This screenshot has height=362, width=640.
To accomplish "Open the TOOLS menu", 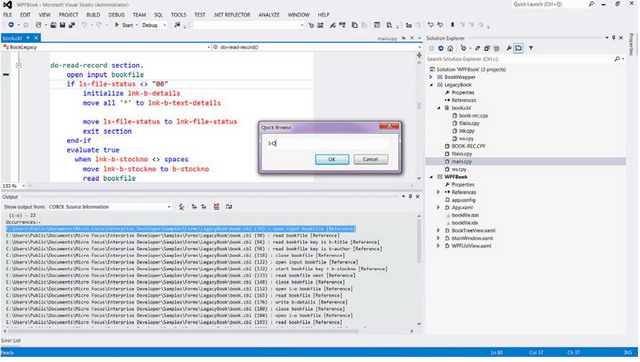I will (x=179, y=15).
